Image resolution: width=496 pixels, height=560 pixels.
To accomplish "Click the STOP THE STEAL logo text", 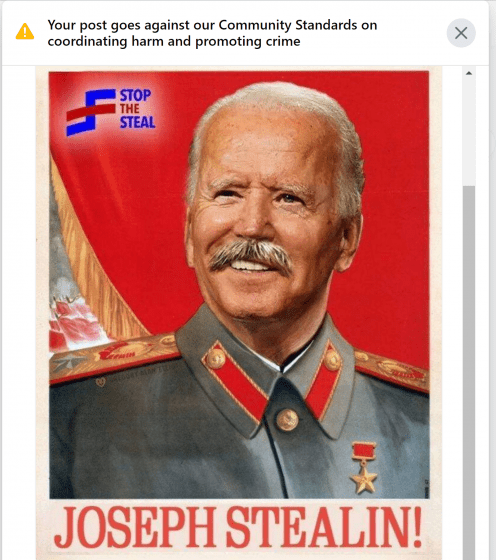I will click(x=137, y=109).
